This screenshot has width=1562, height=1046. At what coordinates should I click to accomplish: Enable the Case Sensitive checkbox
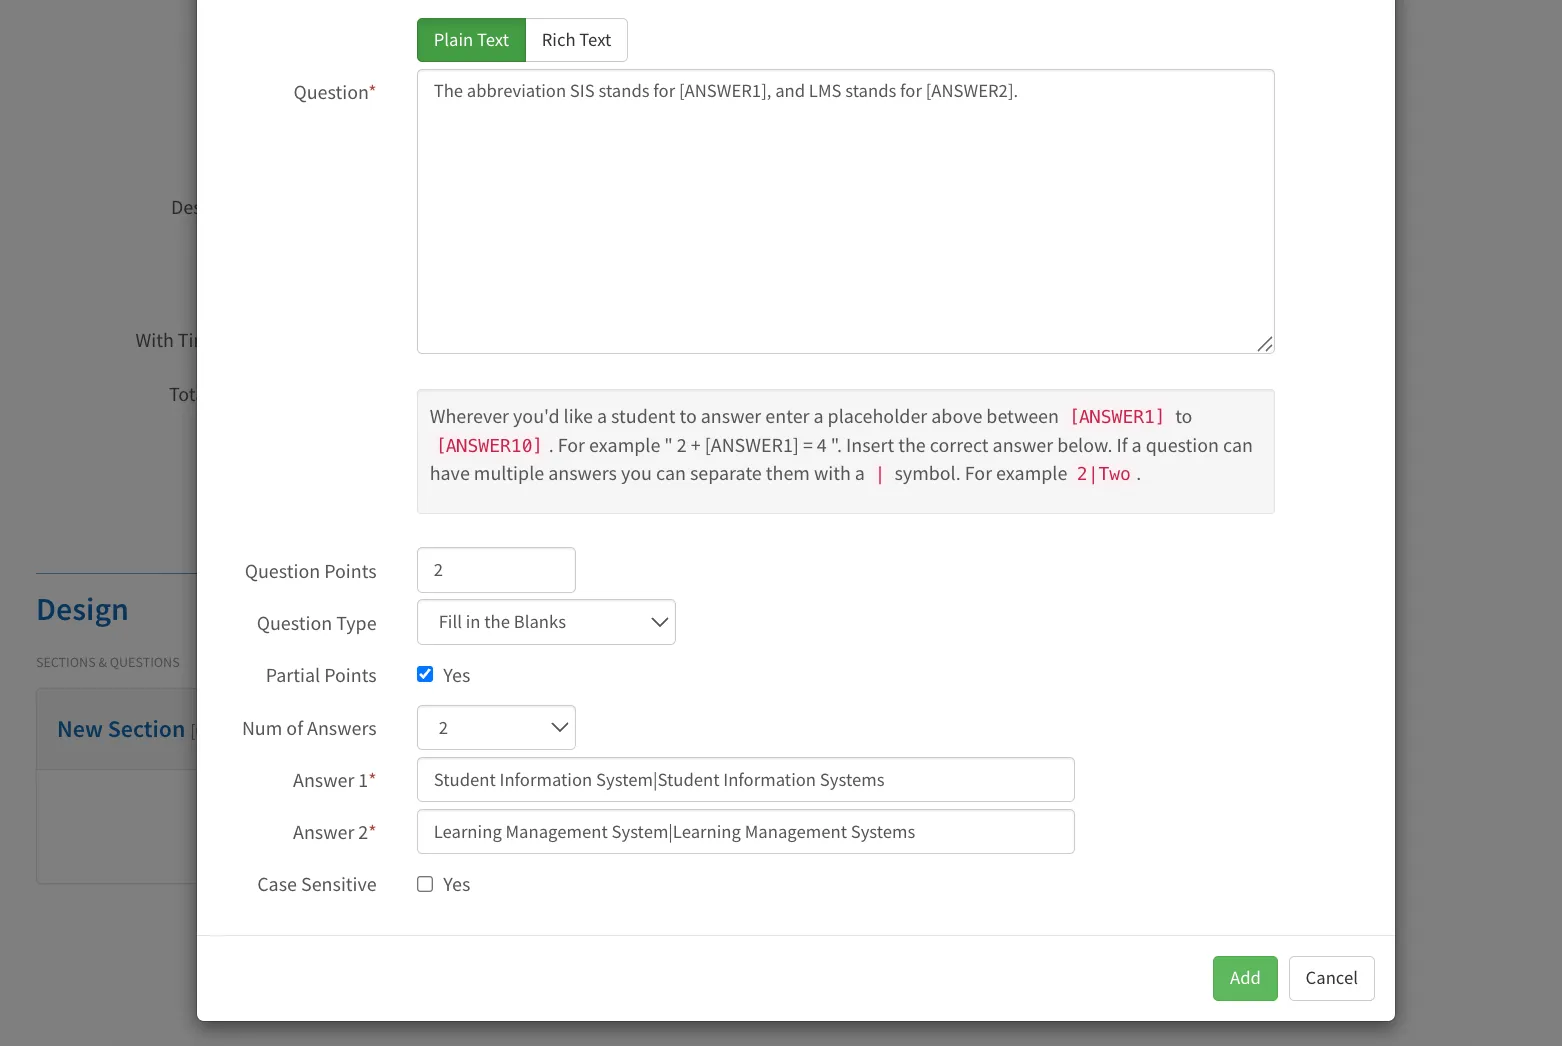[425, 884]
